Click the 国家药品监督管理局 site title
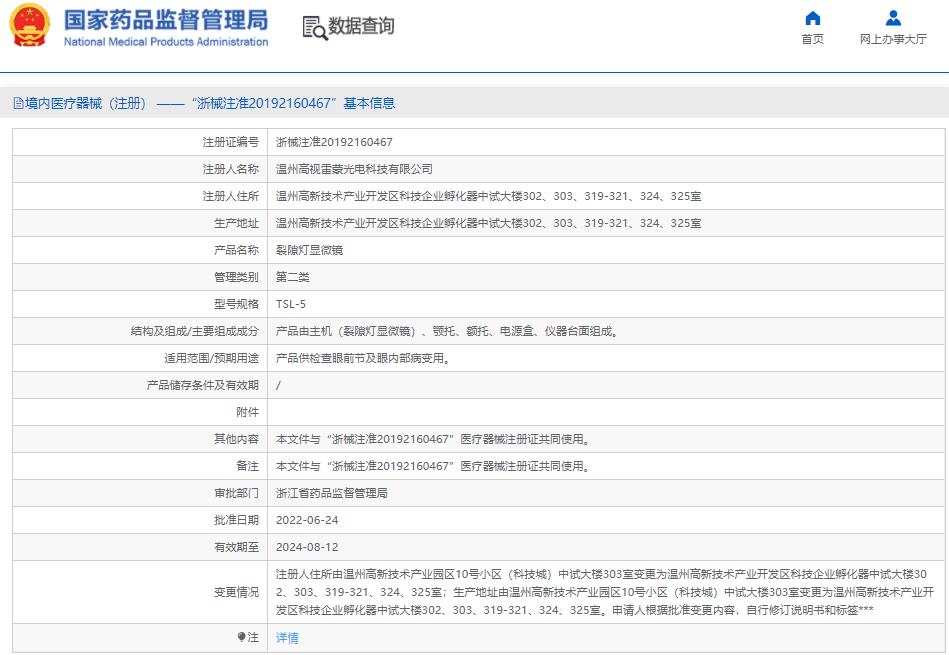Screen dimensions: 949x655 click(x=166, y=20)
